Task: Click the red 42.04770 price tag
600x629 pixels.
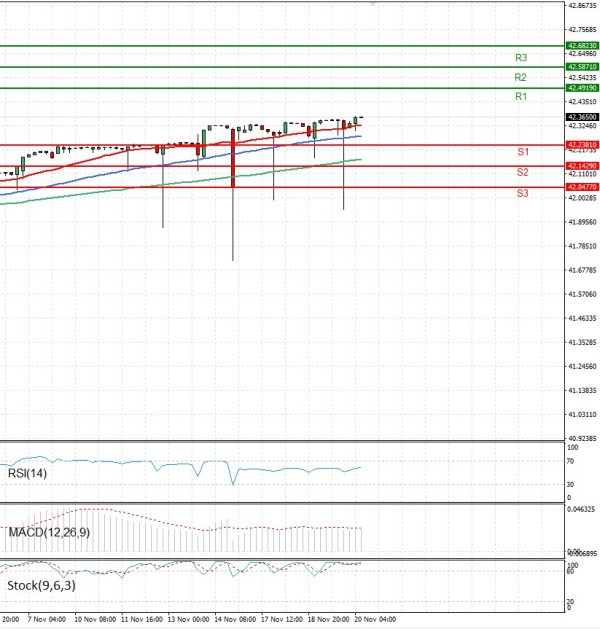Action: tap(582, 187)
